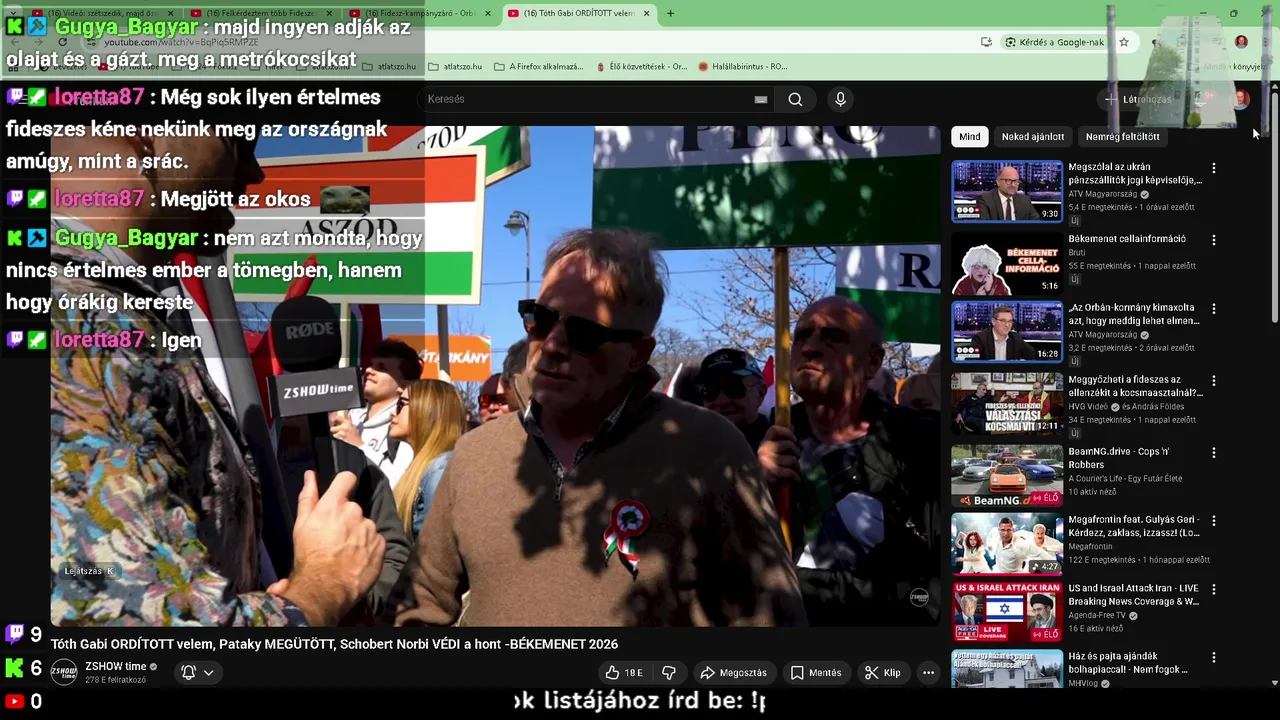Start voice search with the microphone icon
The image size is (1280, 720).
pos(840,99)
